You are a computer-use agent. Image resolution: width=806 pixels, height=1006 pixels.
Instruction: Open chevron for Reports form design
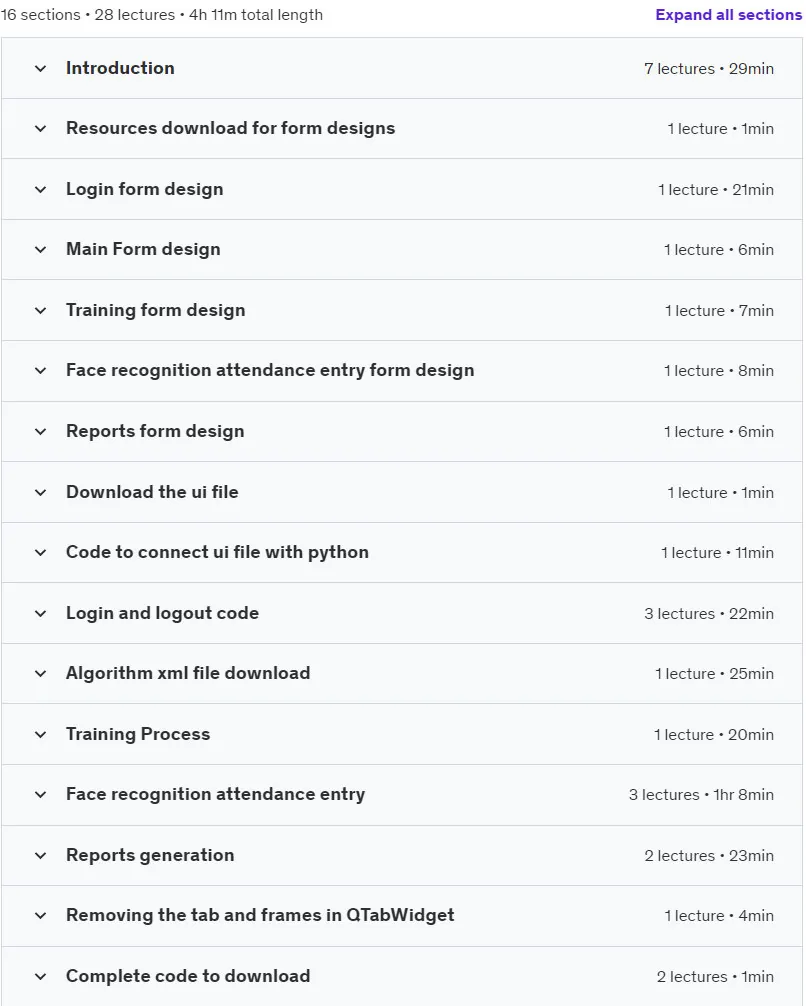pos(40,431)
